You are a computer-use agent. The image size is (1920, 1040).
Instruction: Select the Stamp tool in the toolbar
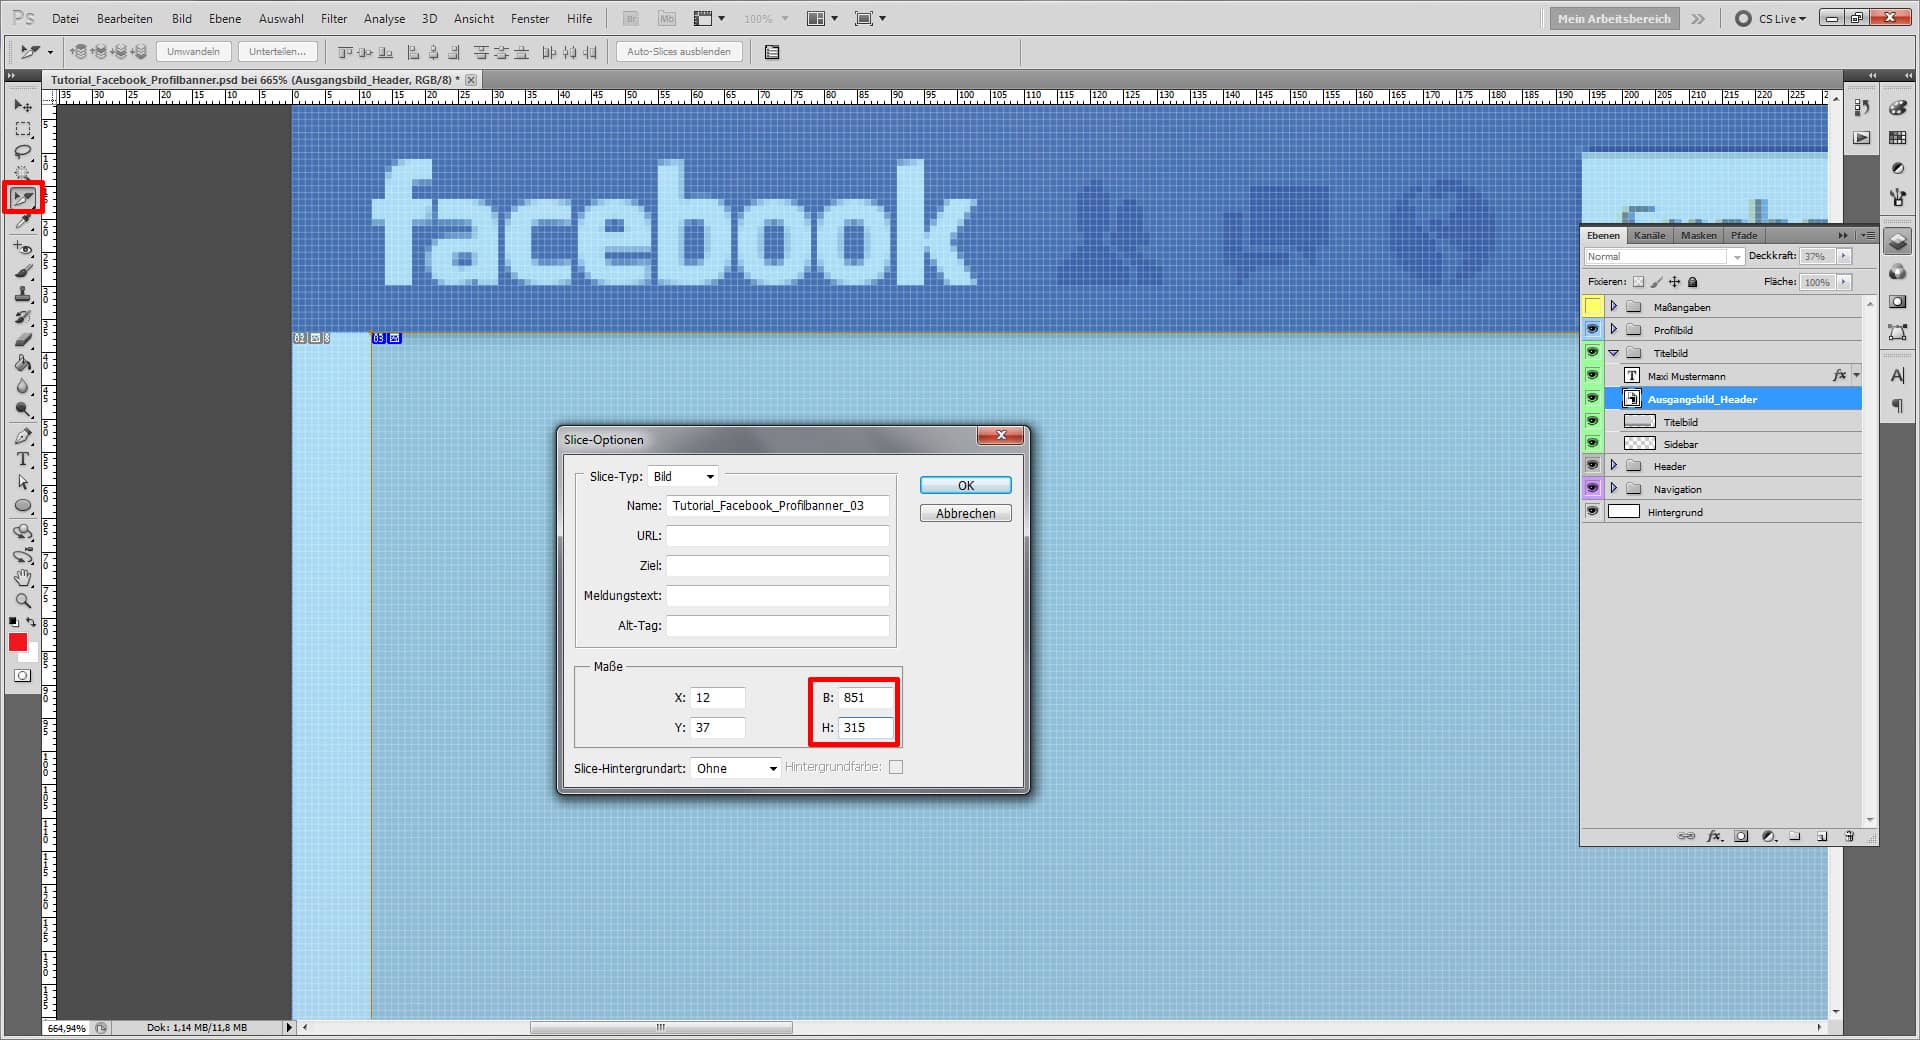click(x=23, y=294)
